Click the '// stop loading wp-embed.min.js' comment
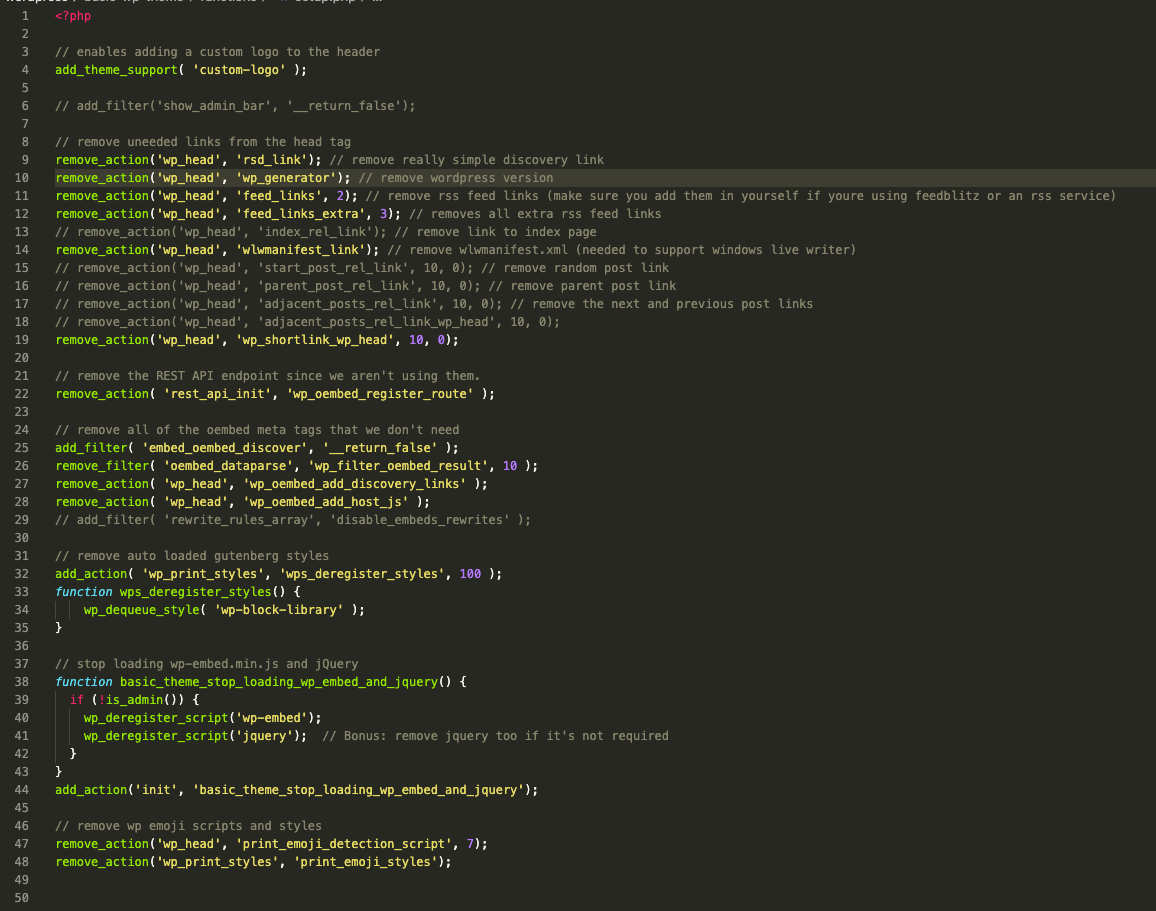Viewport: 1156px width, 911px height. click(206, 664)
